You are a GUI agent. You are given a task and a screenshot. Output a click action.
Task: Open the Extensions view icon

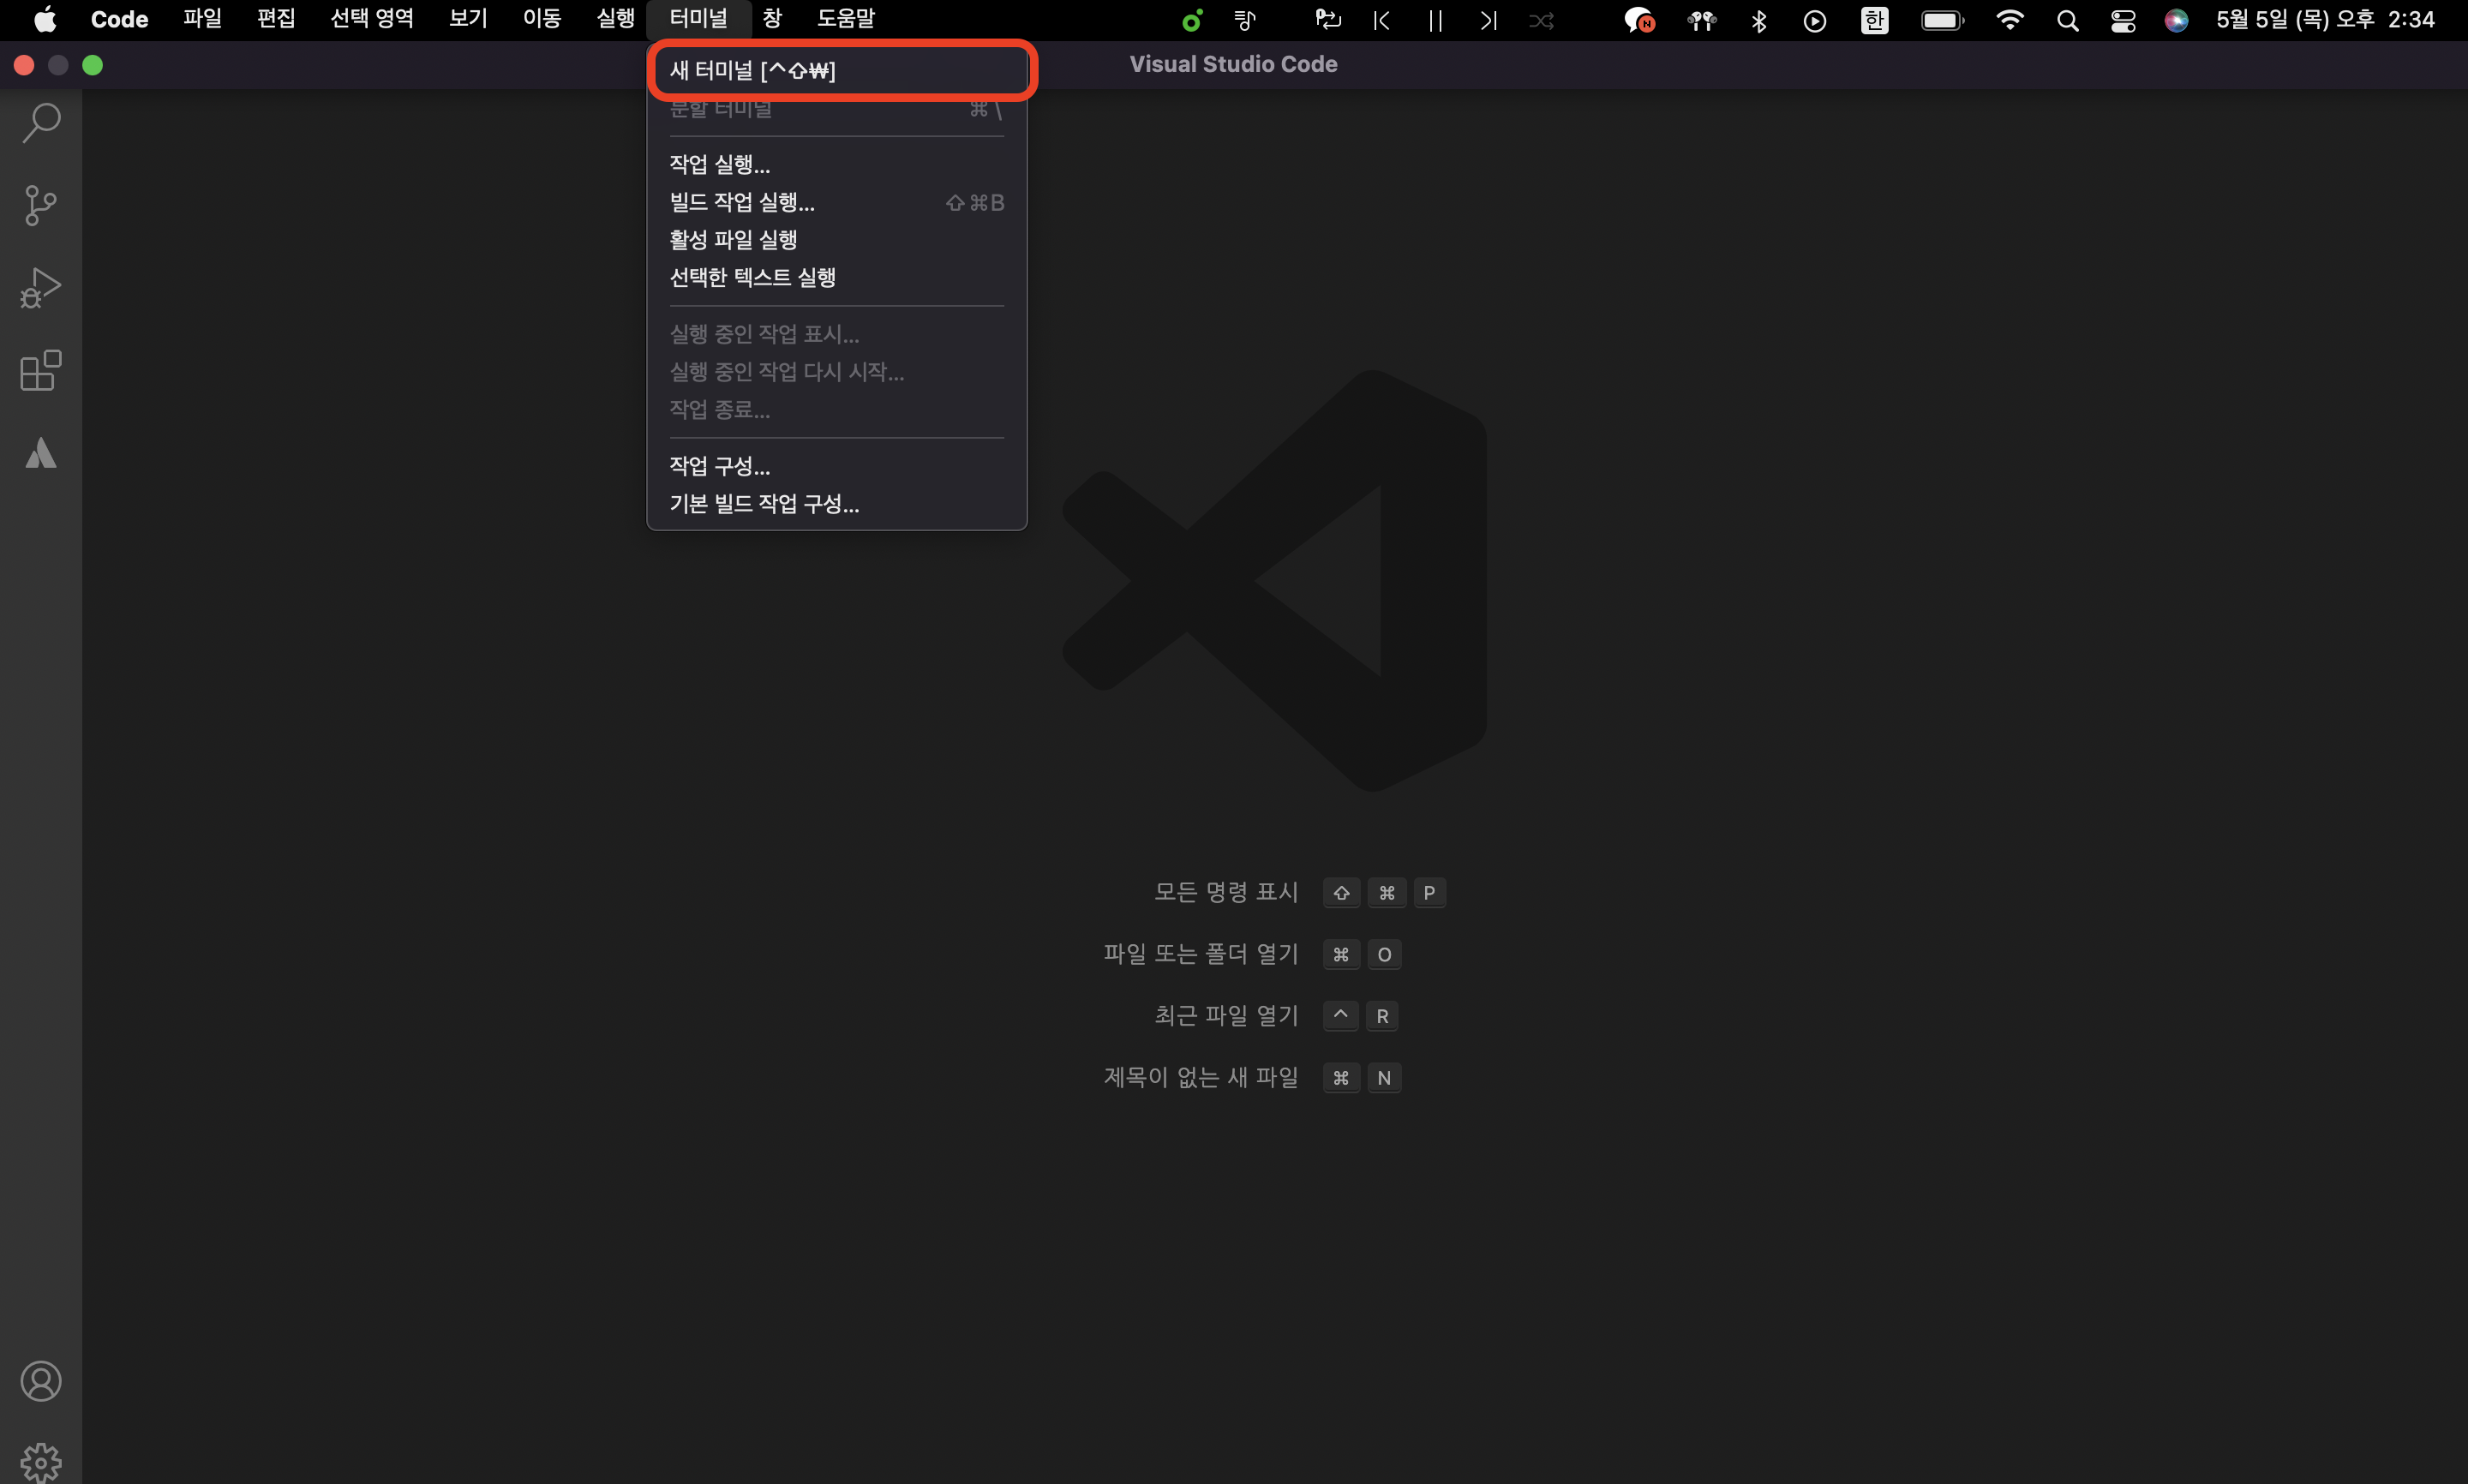(41, 371)
